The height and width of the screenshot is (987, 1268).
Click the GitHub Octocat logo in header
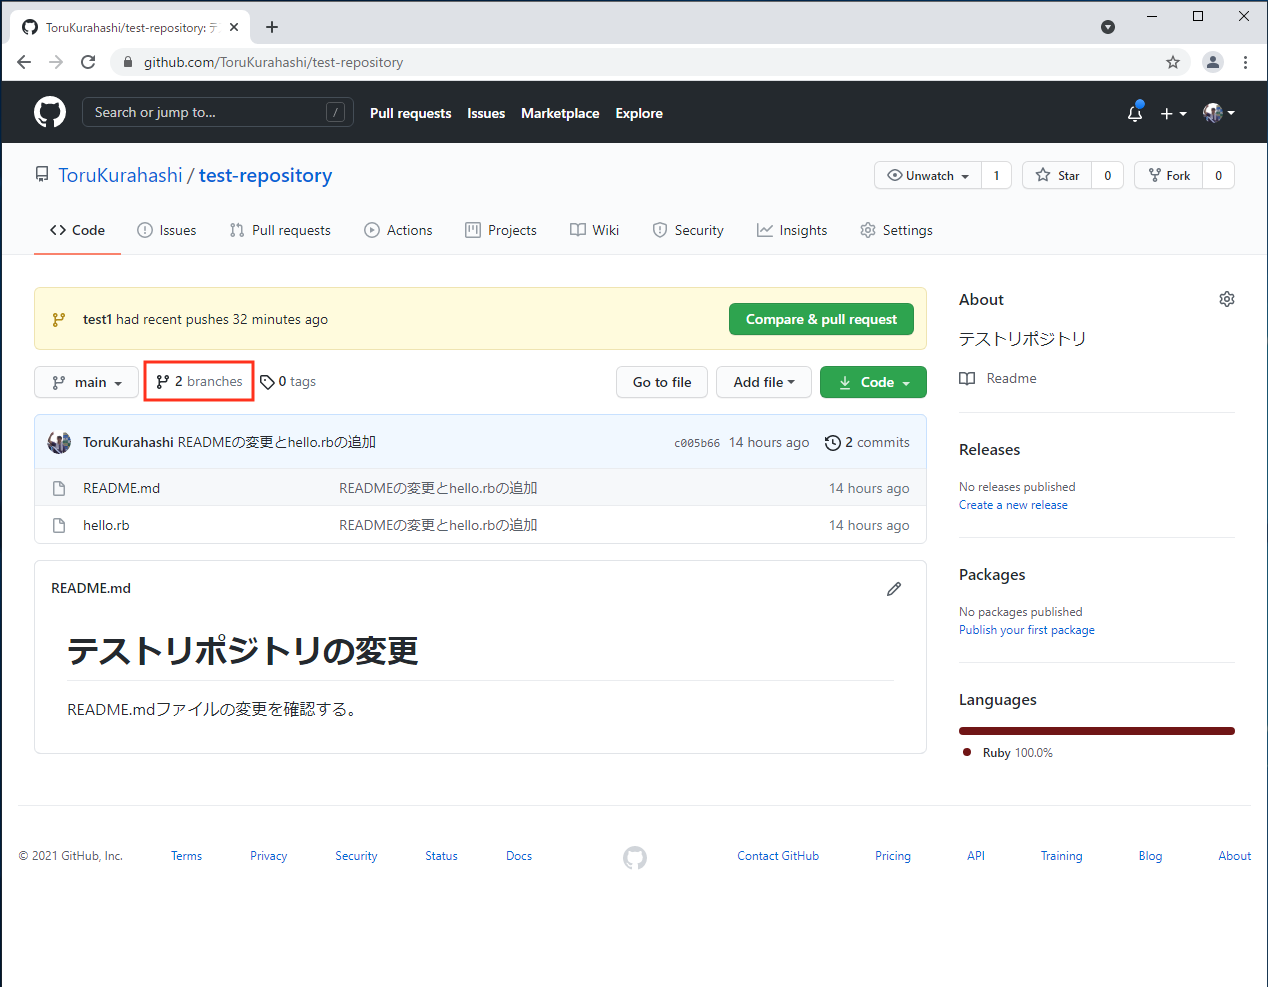pyautogui.click(x=50, y=112)
